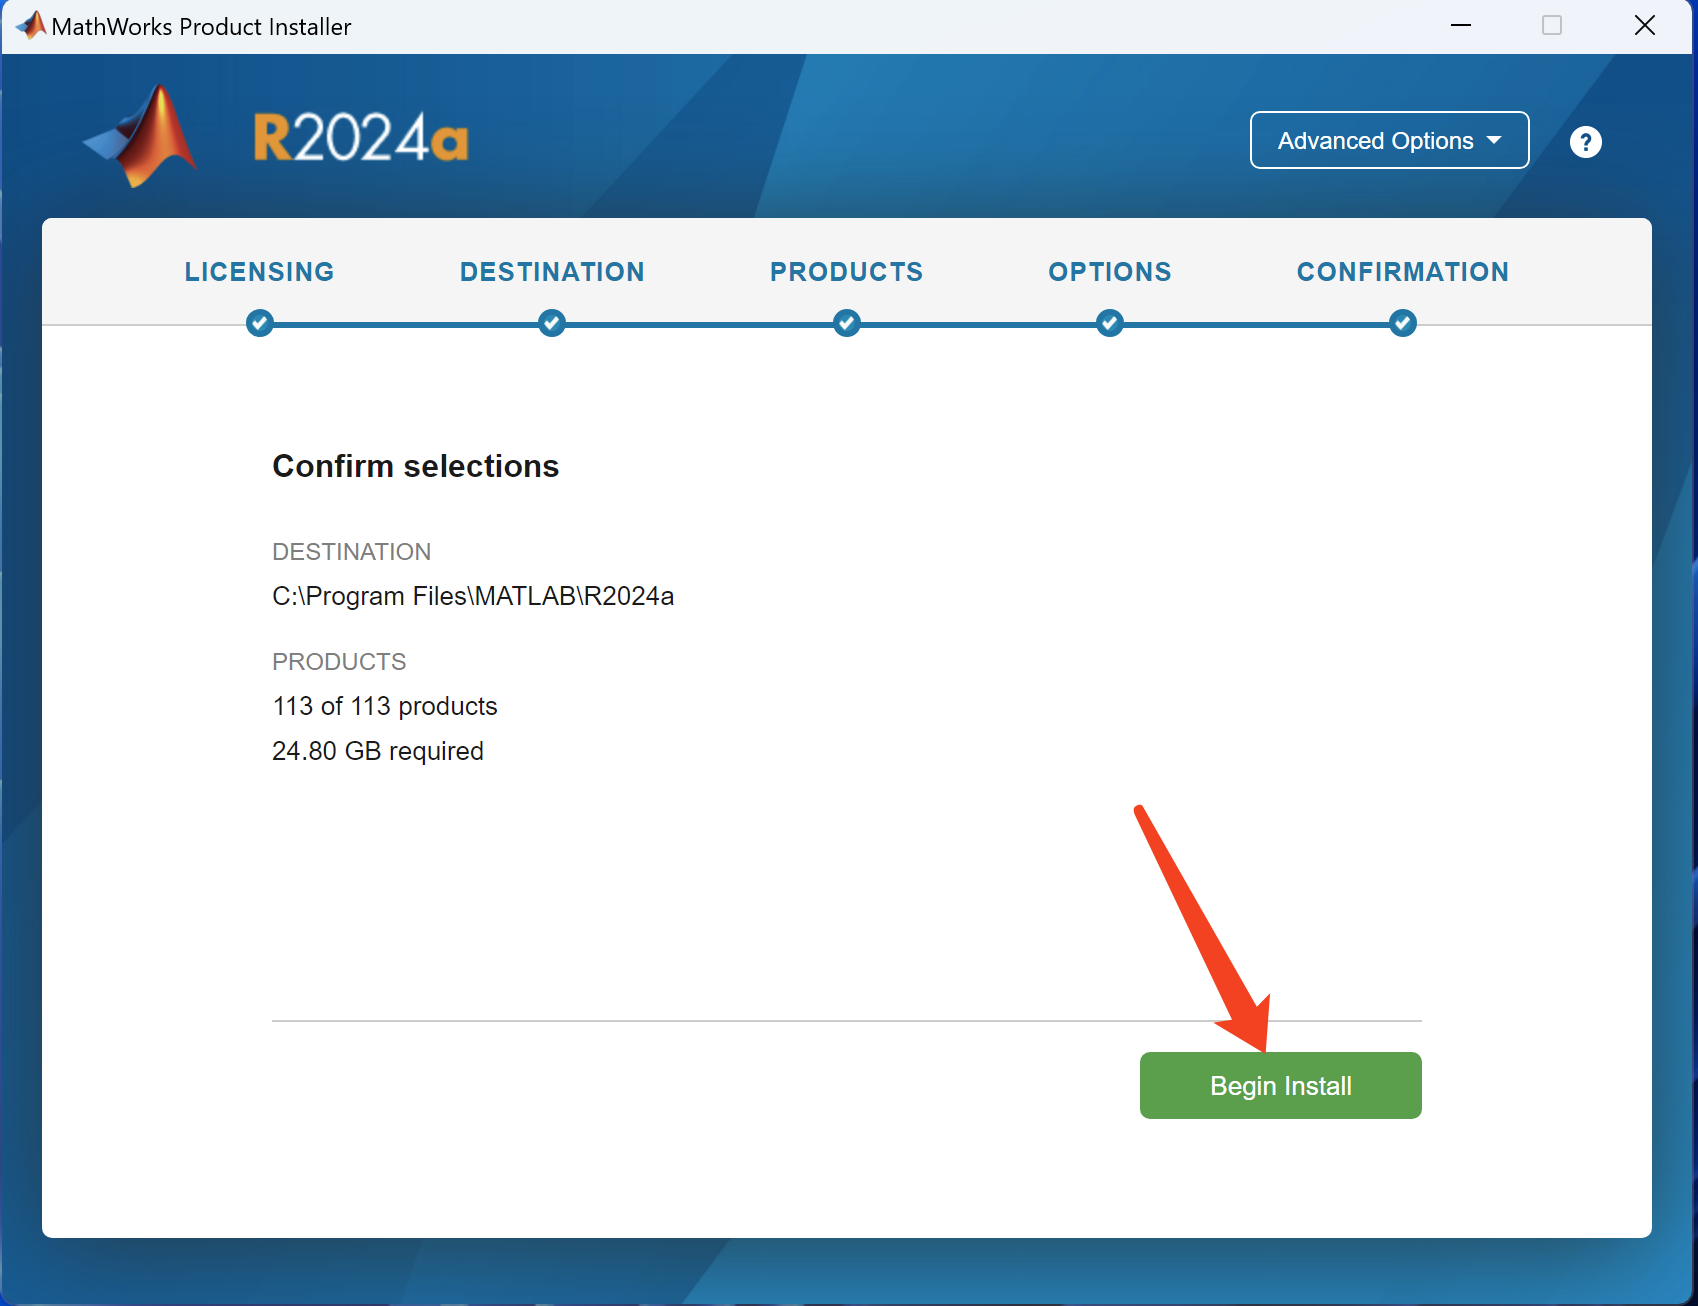Select the CONFIRMATION step label
Viewport: 1698px width, 1306px height.
pyautogui.click(x=1403, y=272)
